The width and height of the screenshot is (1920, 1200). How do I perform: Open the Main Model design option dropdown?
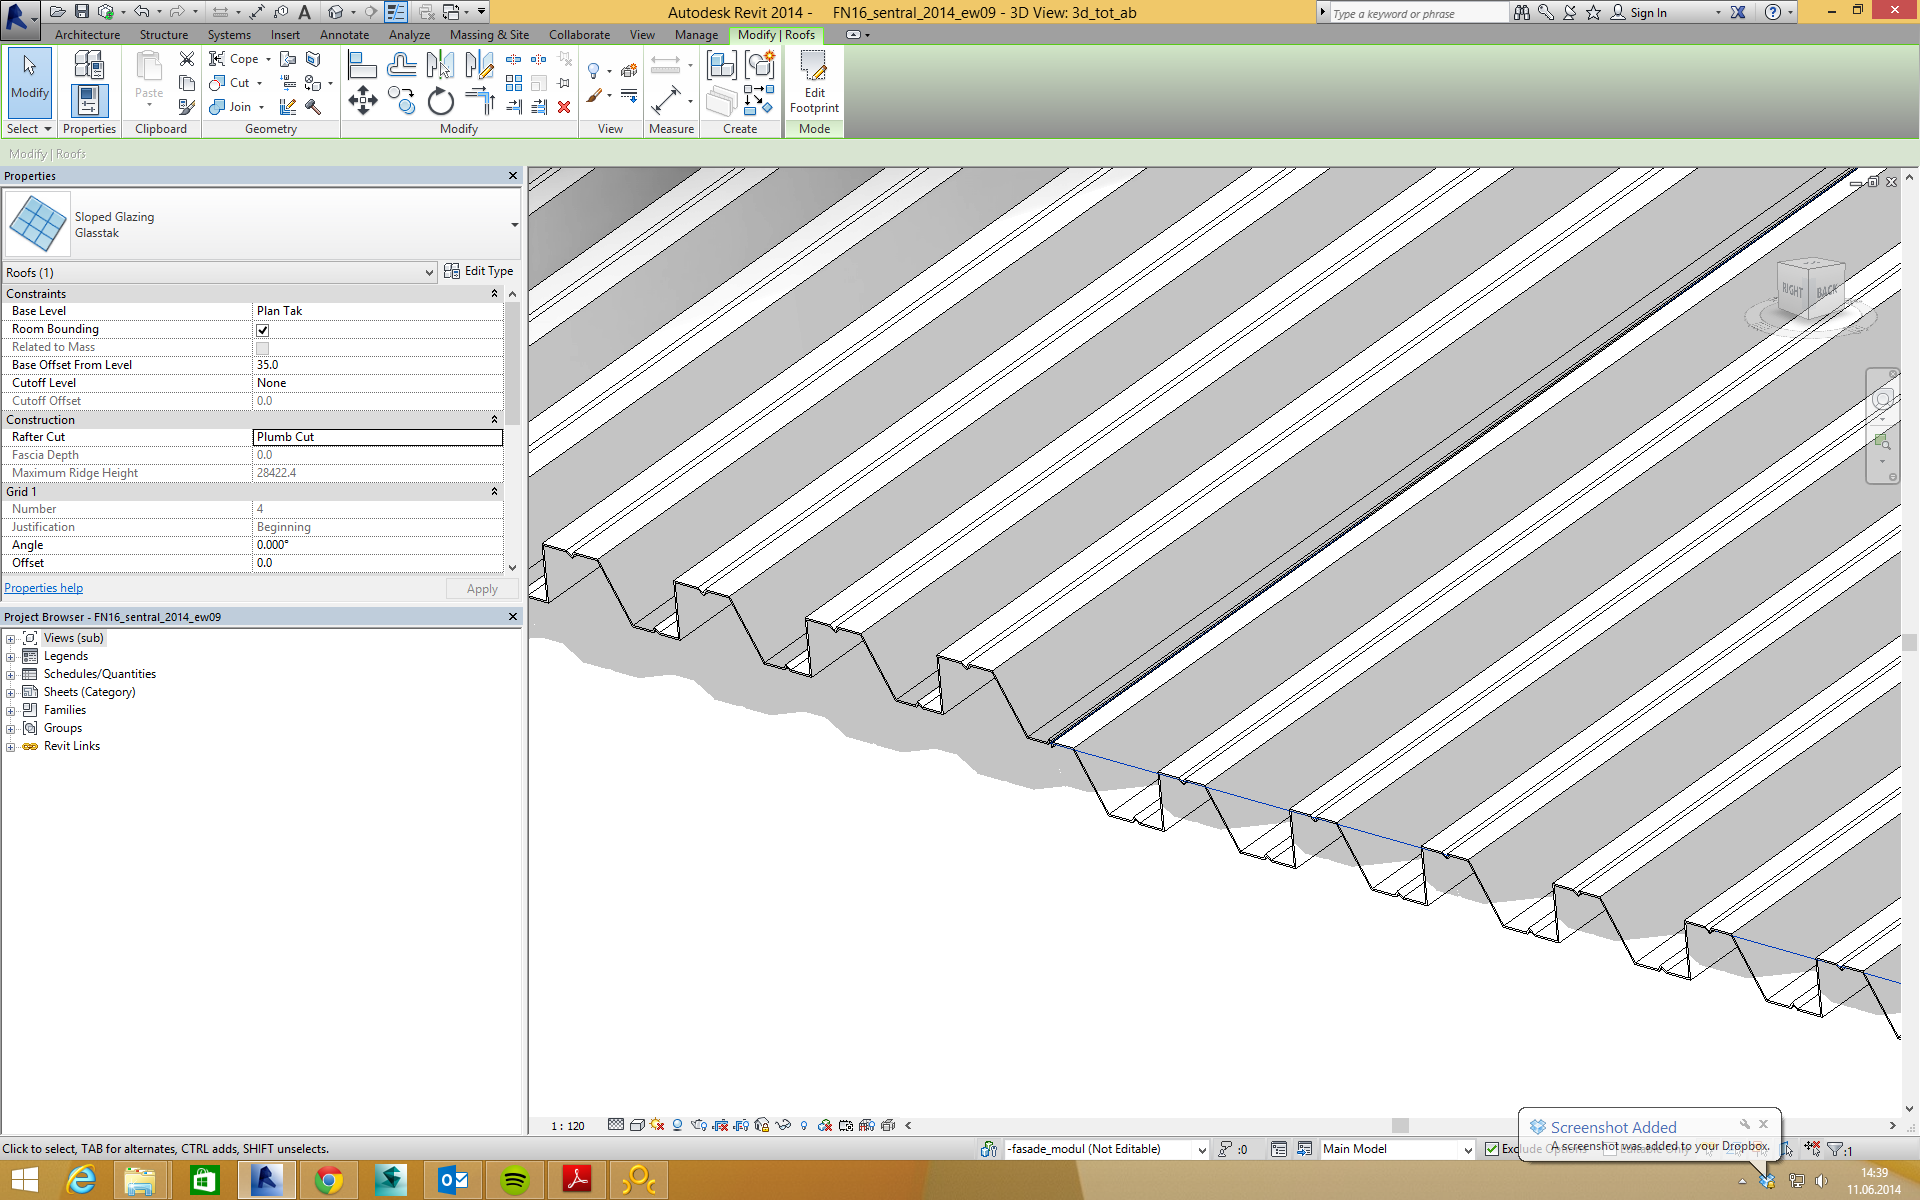pos(1467,1150)
